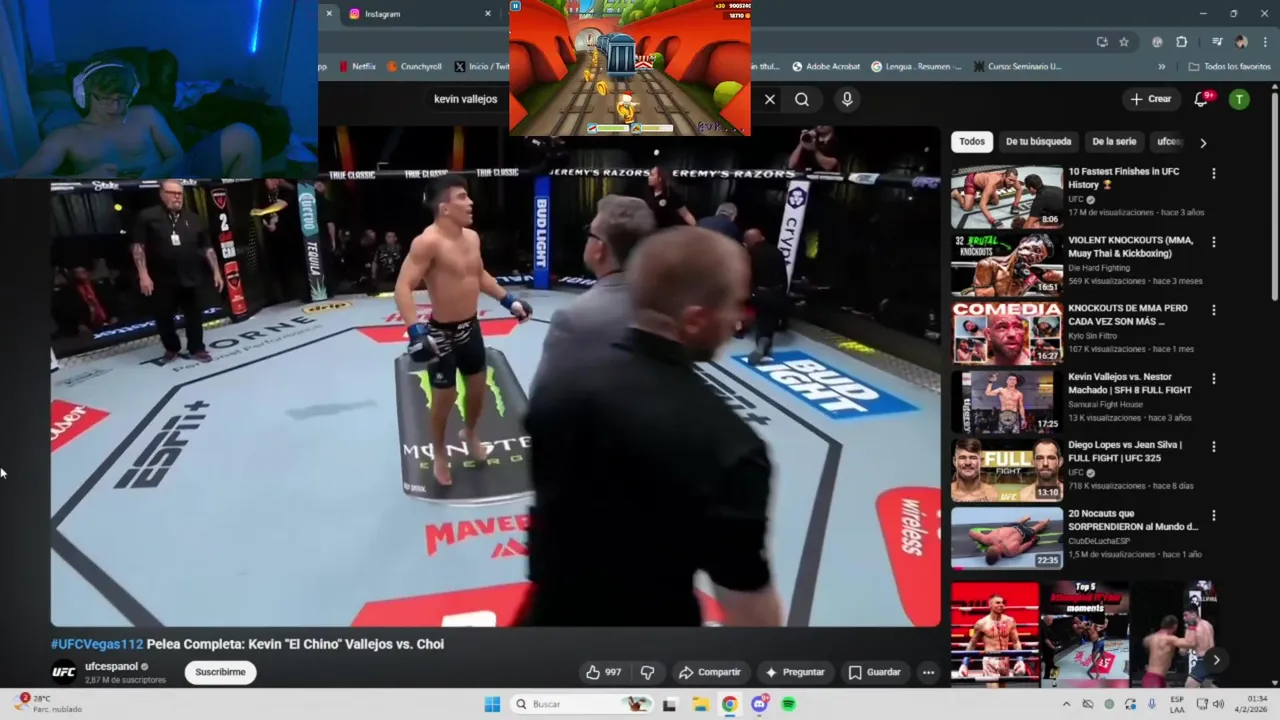Open Chrome three-dot menu
This screenshot has height=720, width=1280.
tap(1265, 42)
